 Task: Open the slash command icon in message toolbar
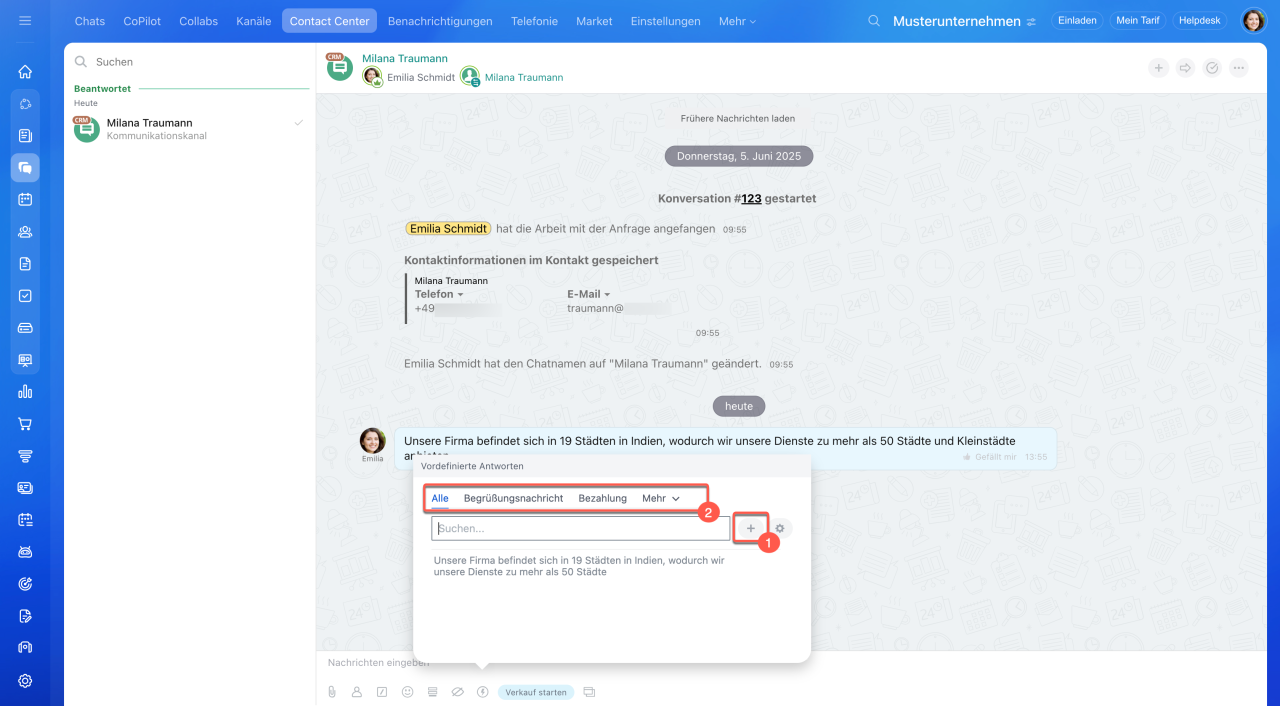(x=382, y=692)
